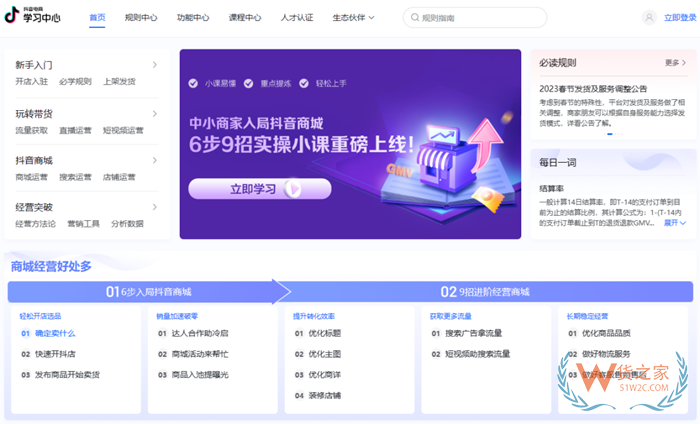The height and width of the screenshot is (424, 700).
Task: Click the 销量加速破零 card heading
Action: coord(177,316)
